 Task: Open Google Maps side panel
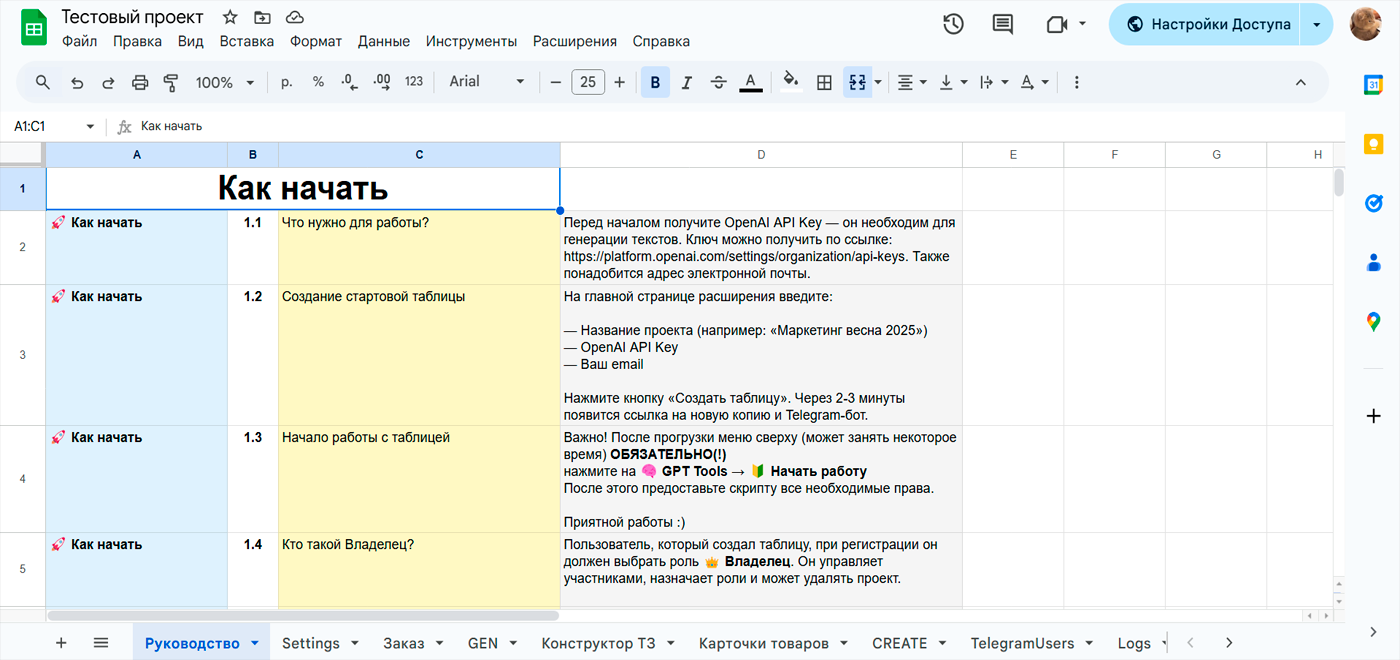pyautogui.click(x=1373, y=322)
